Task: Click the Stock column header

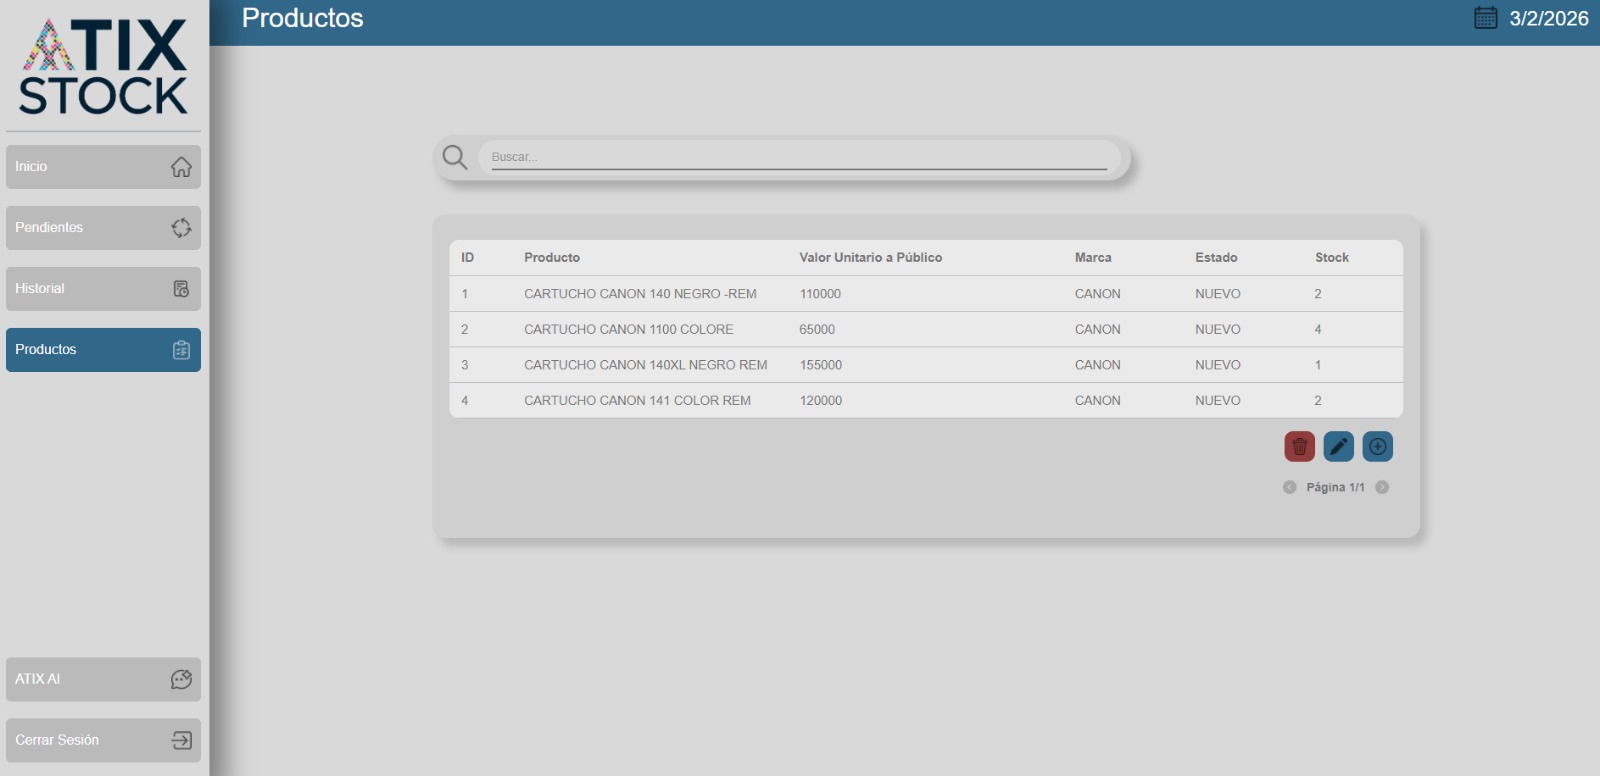Action: click(x=1331, y=258)
